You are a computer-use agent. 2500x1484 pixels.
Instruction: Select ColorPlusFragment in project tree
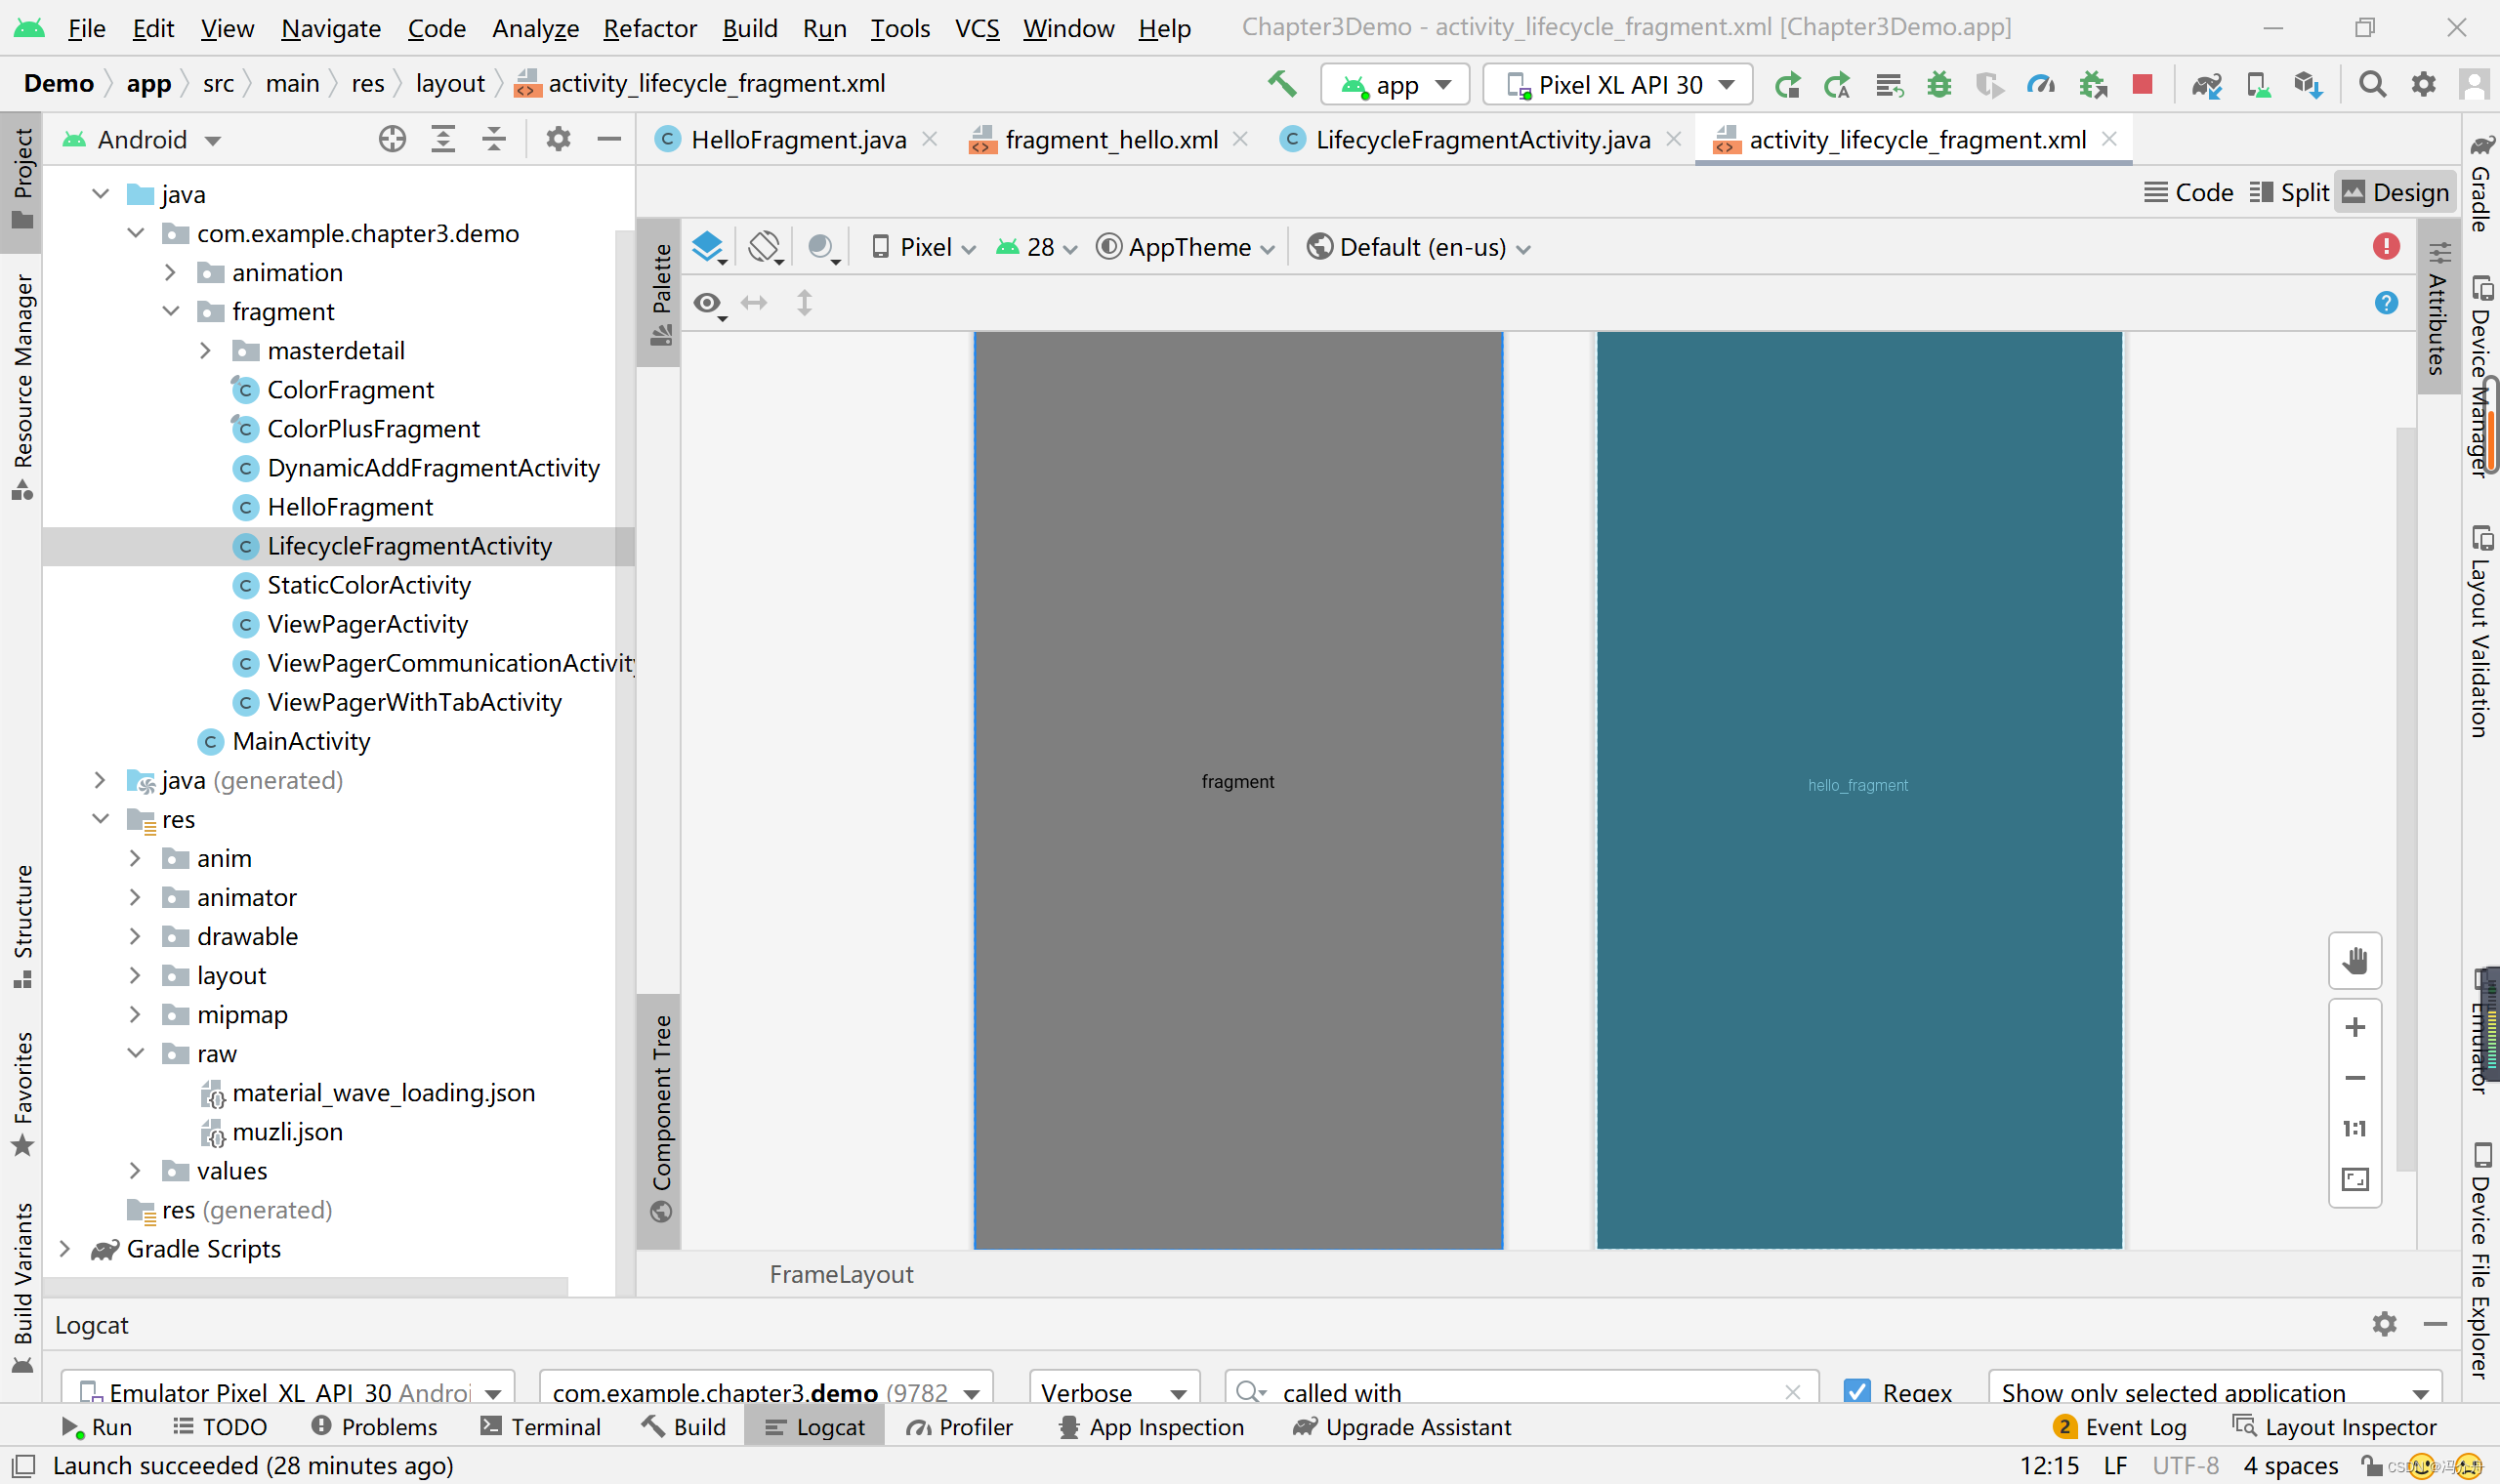[372, 429]
